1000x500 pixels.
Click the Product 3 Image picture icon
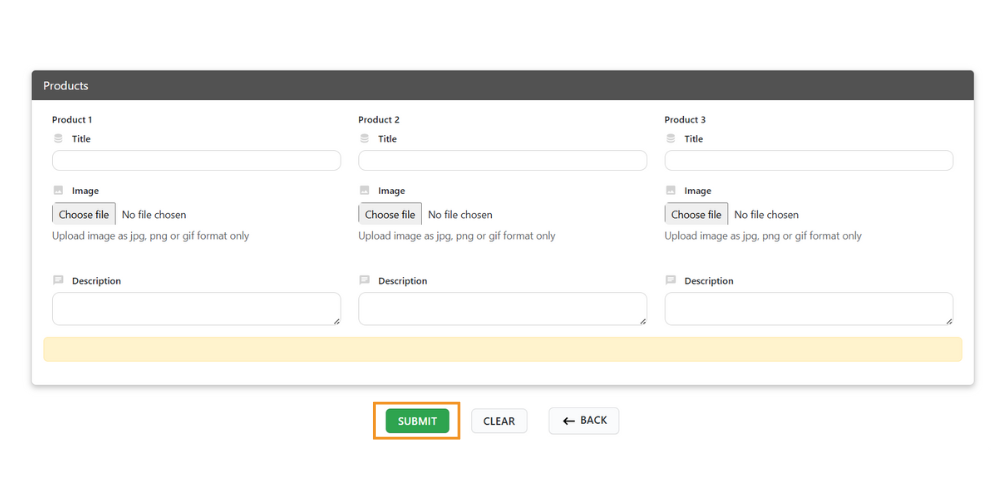[670, 190]
